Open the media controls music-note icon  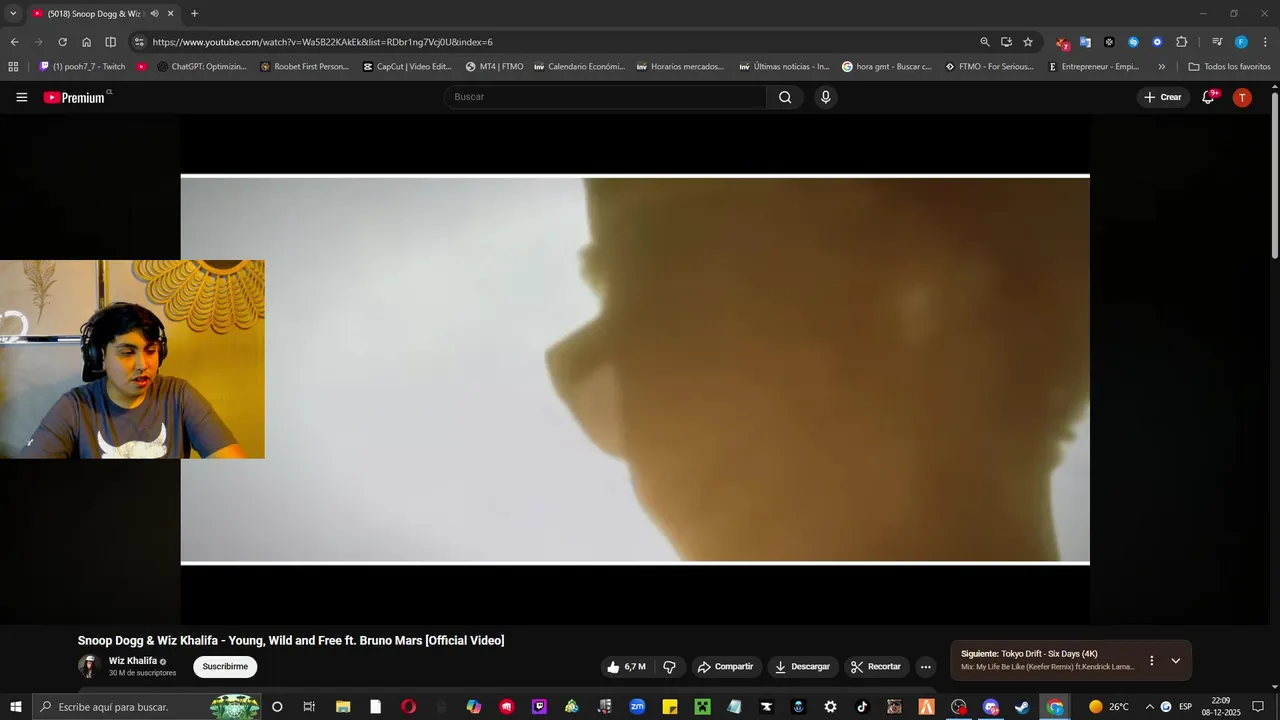point(1217,42)
